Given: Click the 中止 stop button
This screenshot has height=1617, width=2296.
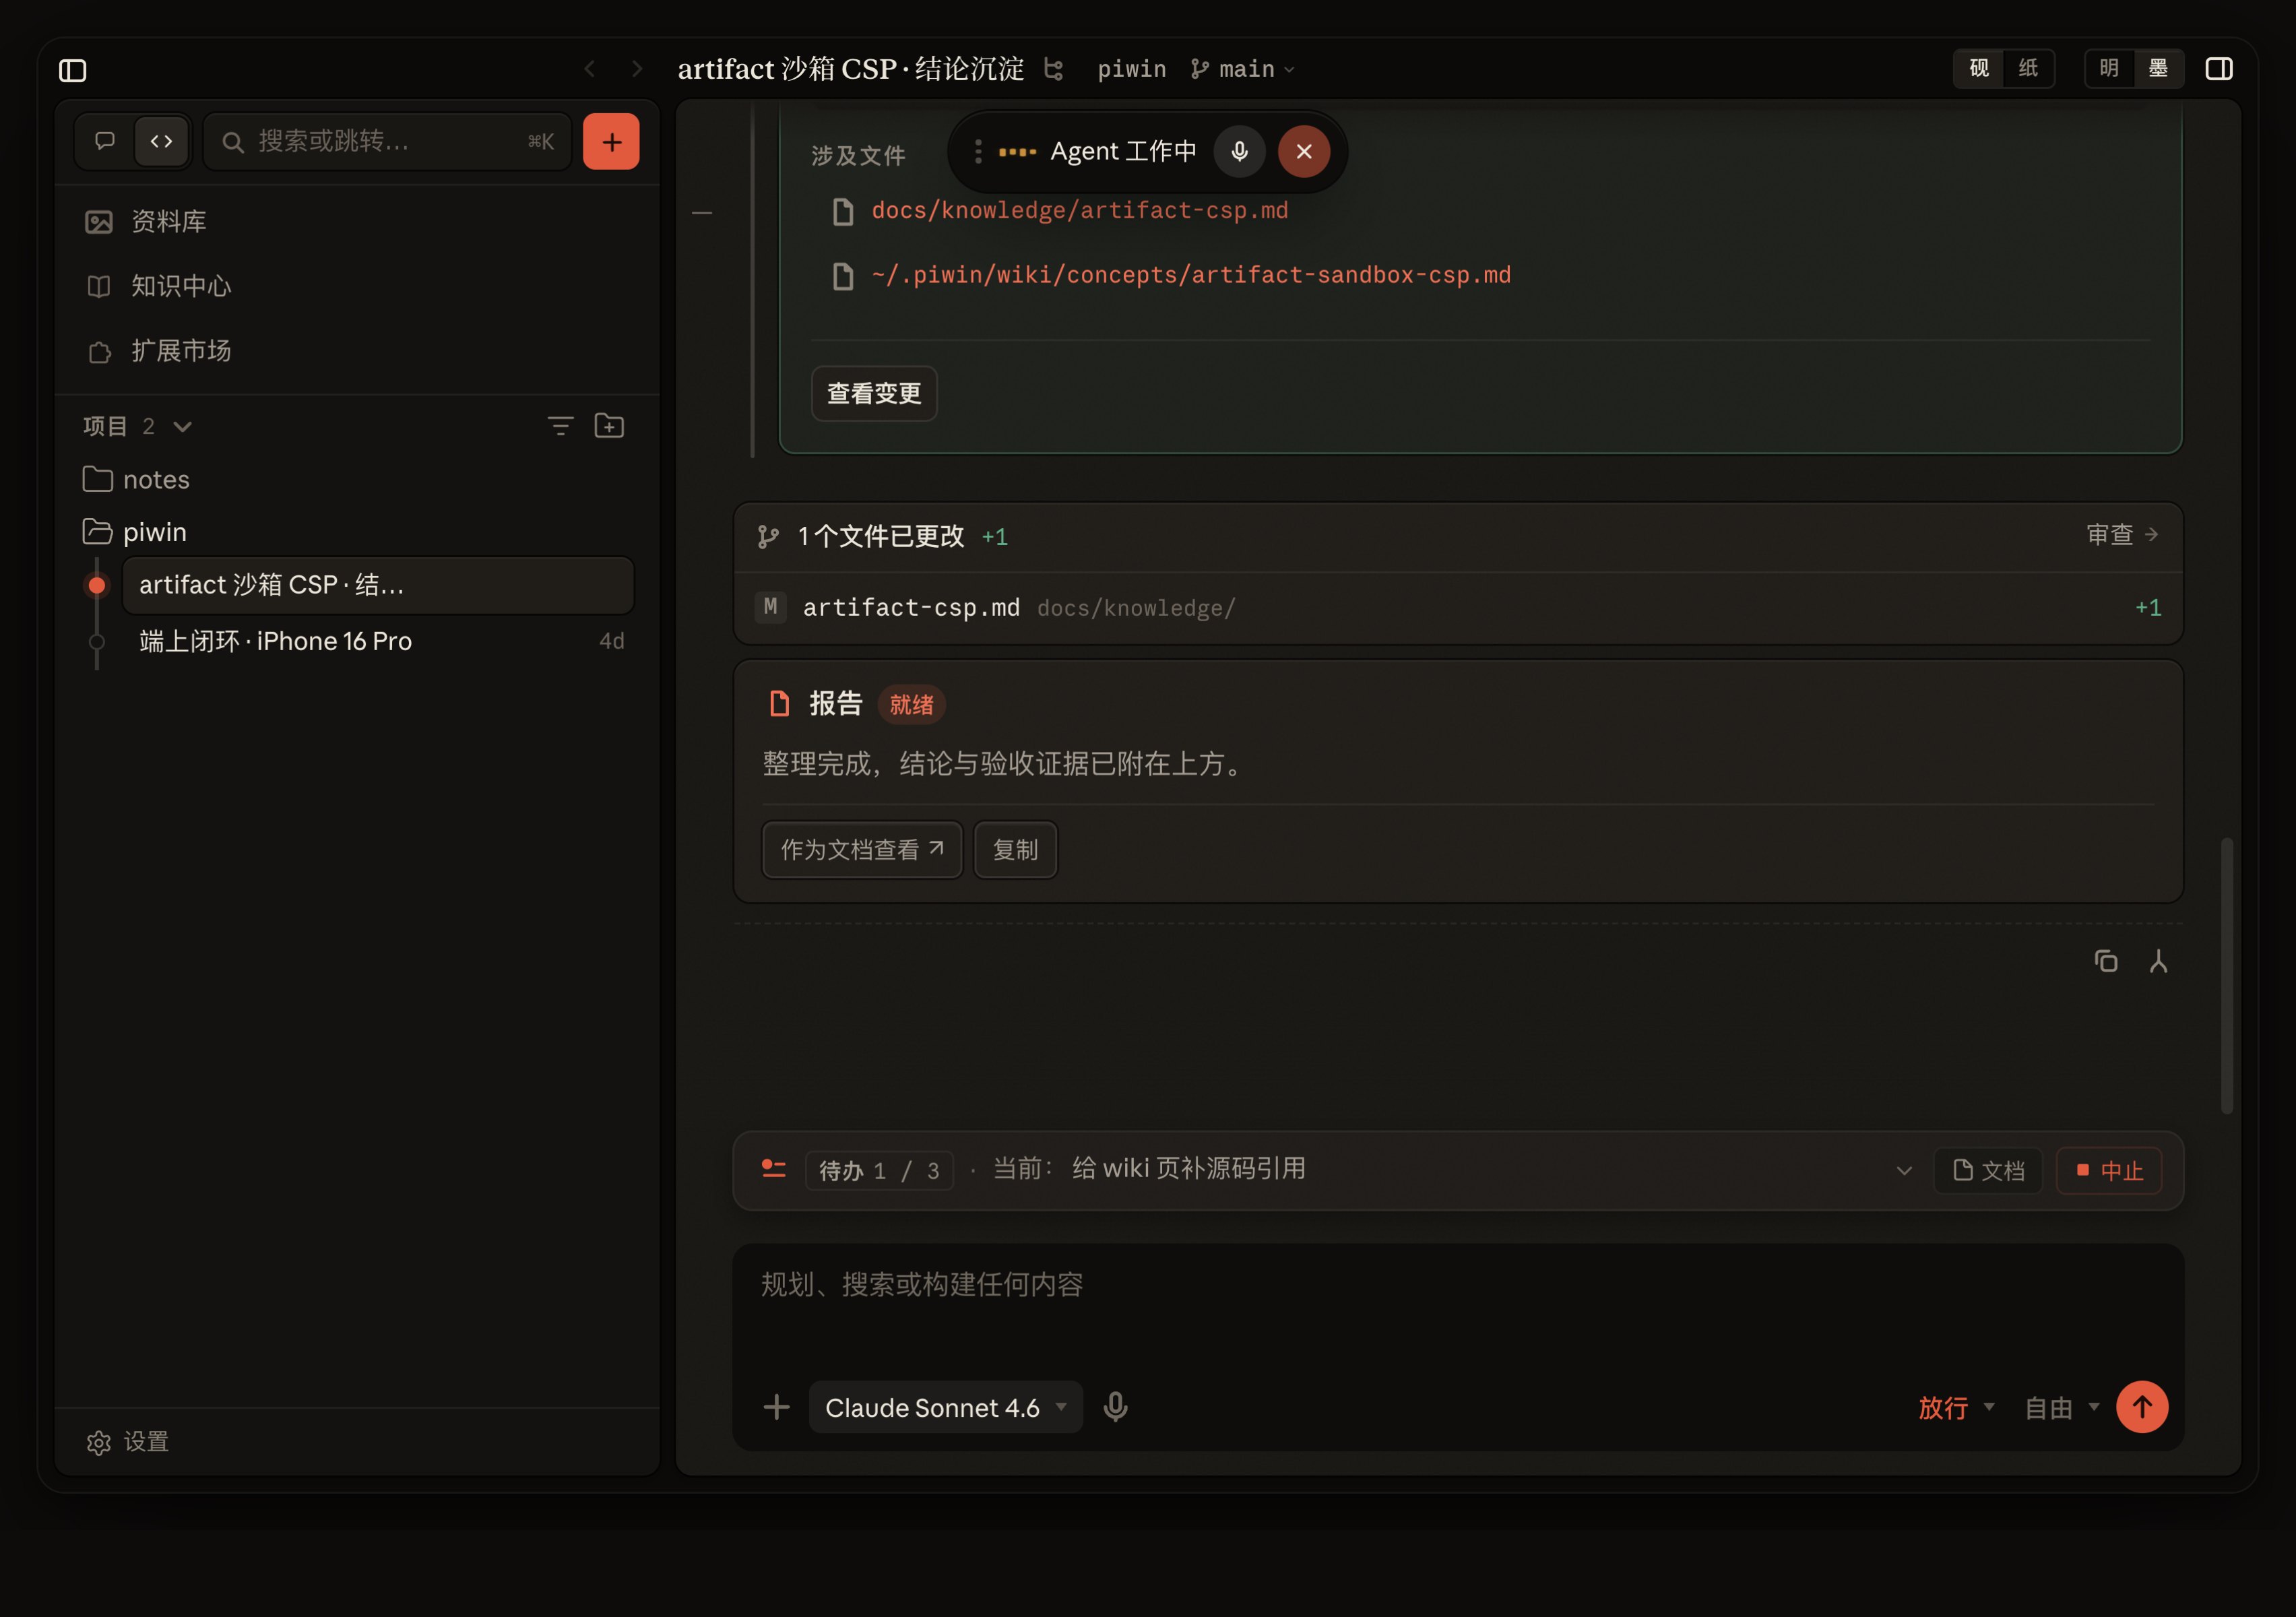Looking at the screenshot, I should click(2109, 1171).
